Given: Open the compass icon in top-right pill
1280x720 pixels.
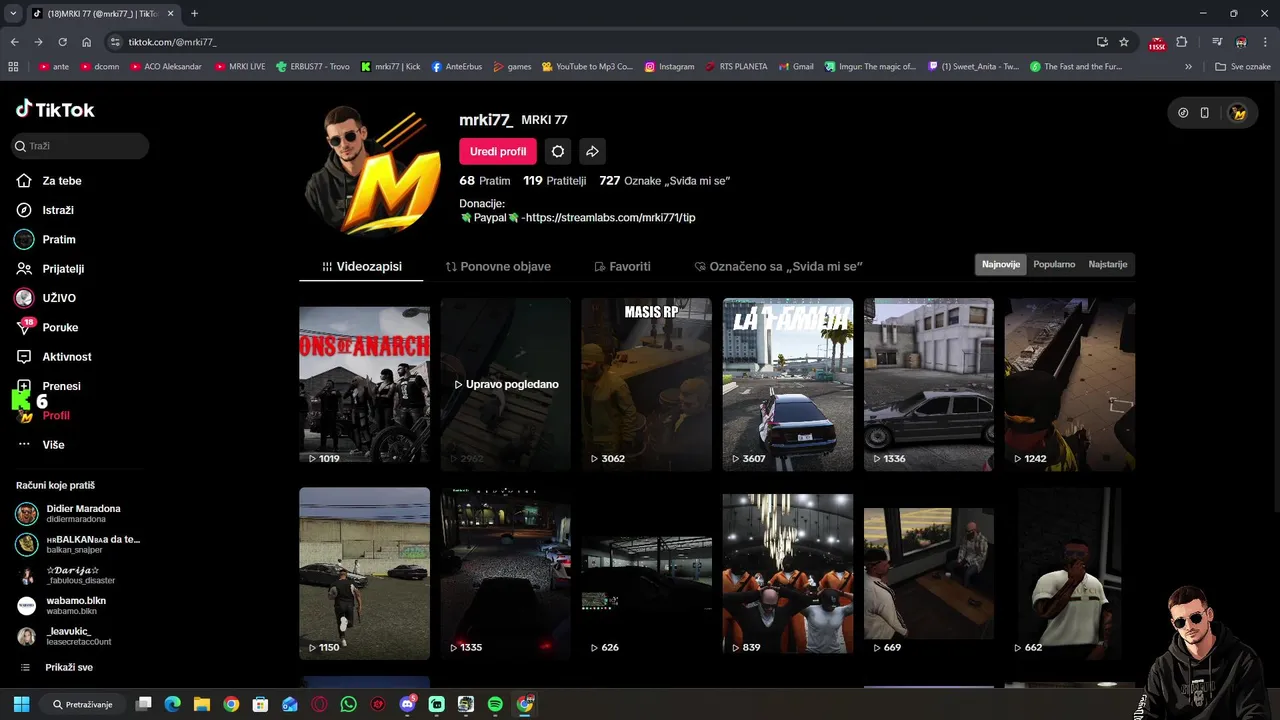Looking at the screenshot, I should coord(1183,113).
